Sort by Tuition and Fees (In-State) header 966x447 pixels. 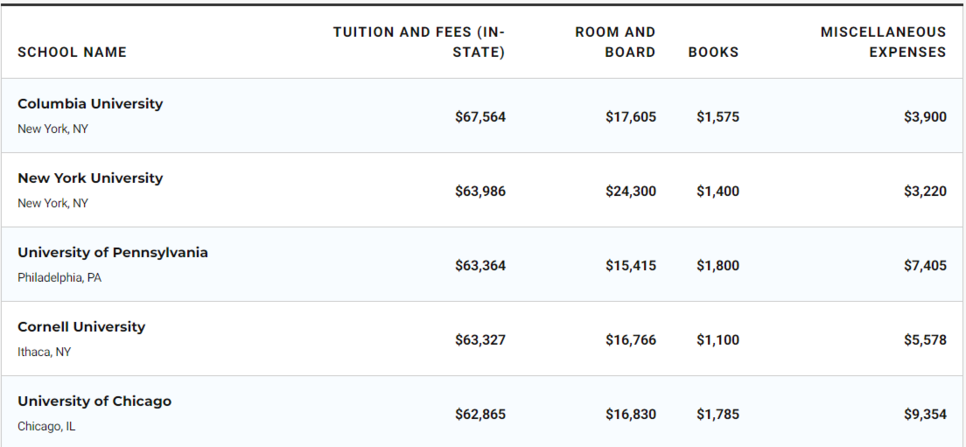tap(419, 42)
